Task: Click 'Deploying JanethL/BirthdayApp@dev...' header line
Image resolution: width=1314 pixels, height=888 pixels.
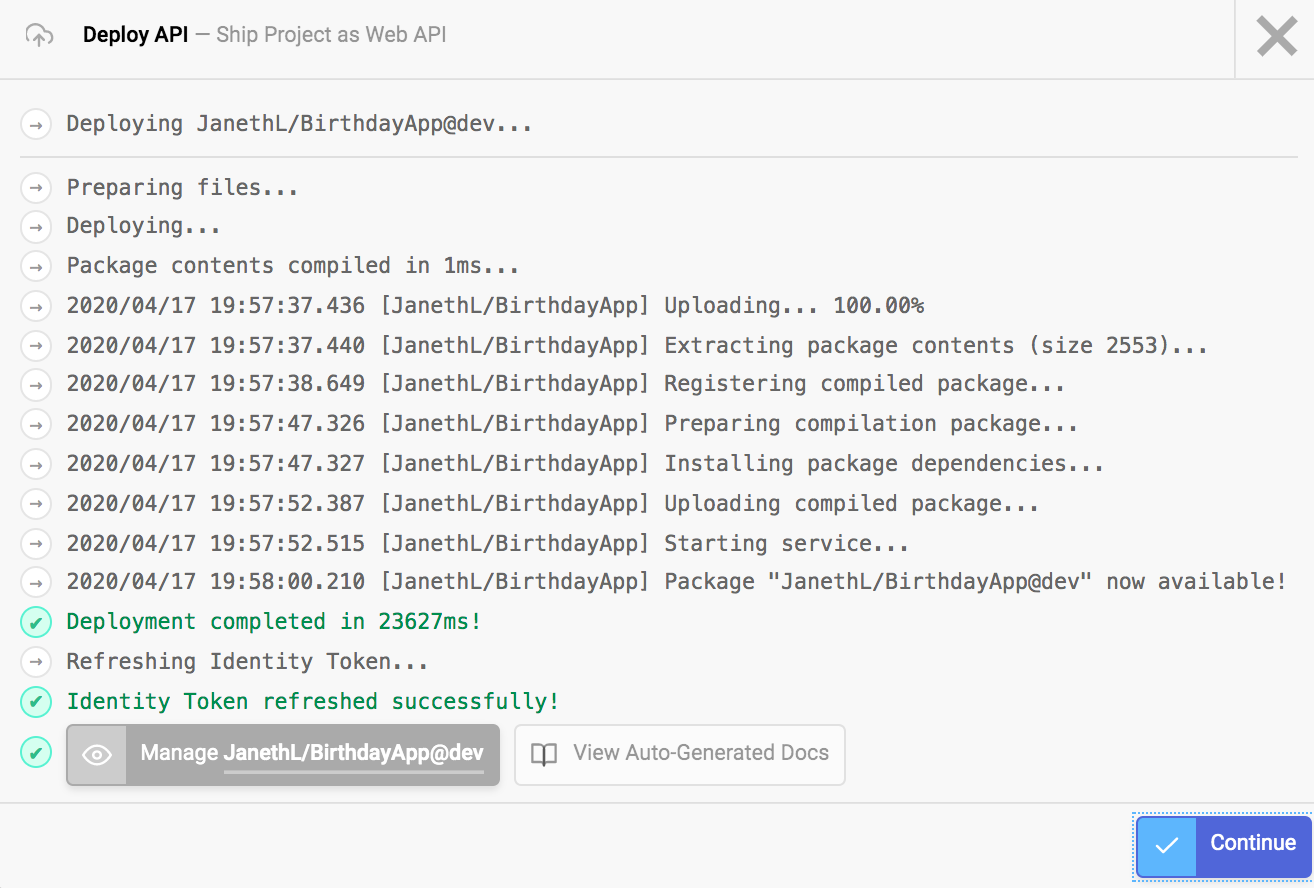Action: 299,125
